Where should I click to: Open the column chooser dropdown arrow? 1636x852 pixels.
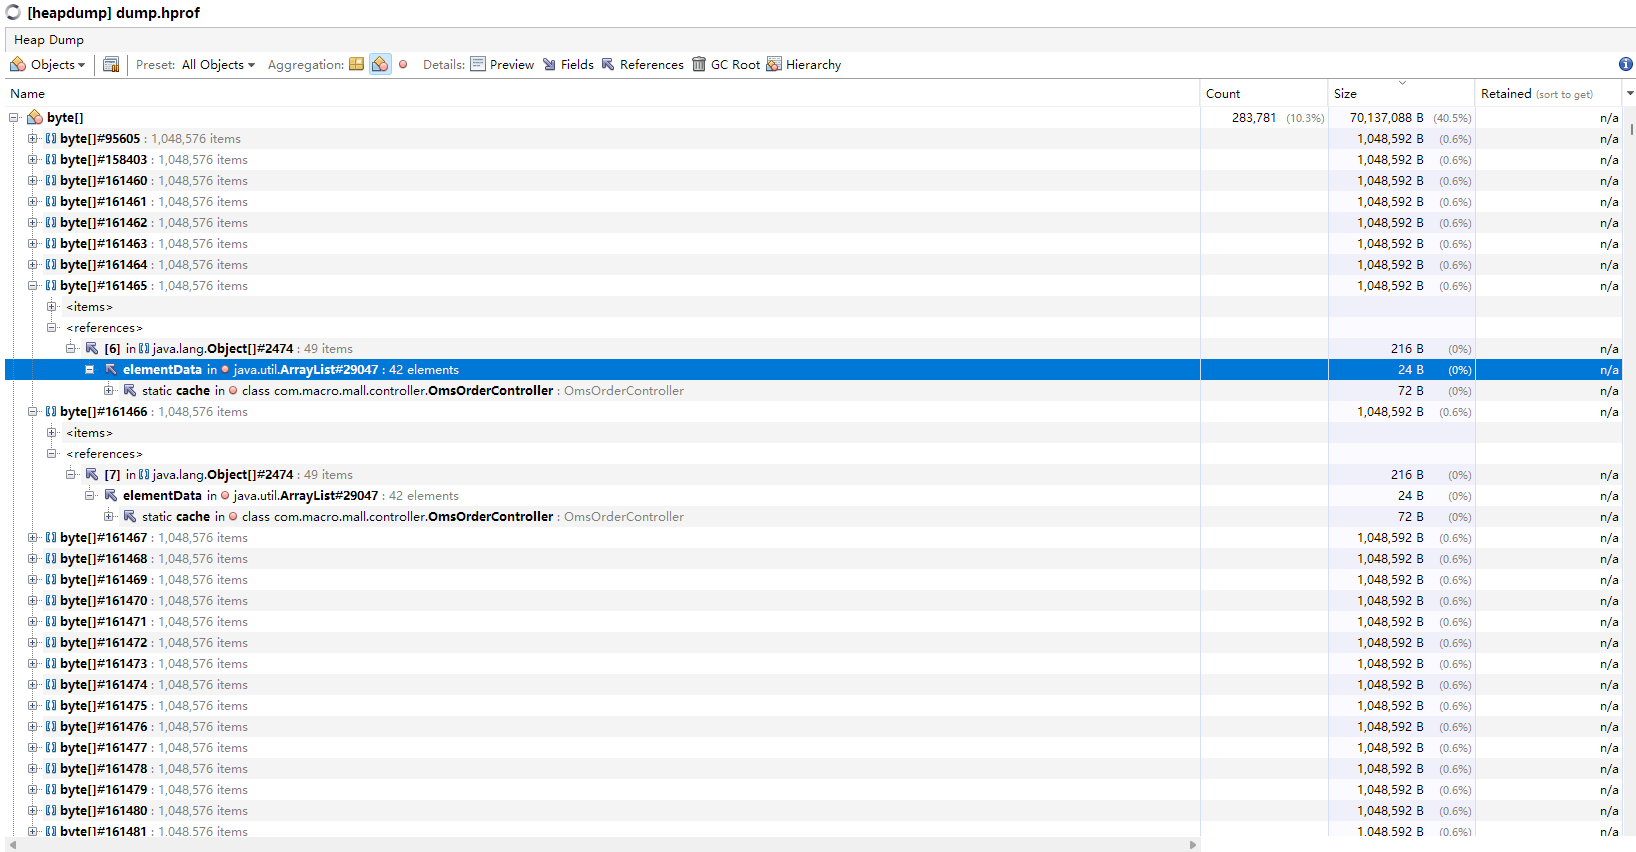tap(1630, 93)
